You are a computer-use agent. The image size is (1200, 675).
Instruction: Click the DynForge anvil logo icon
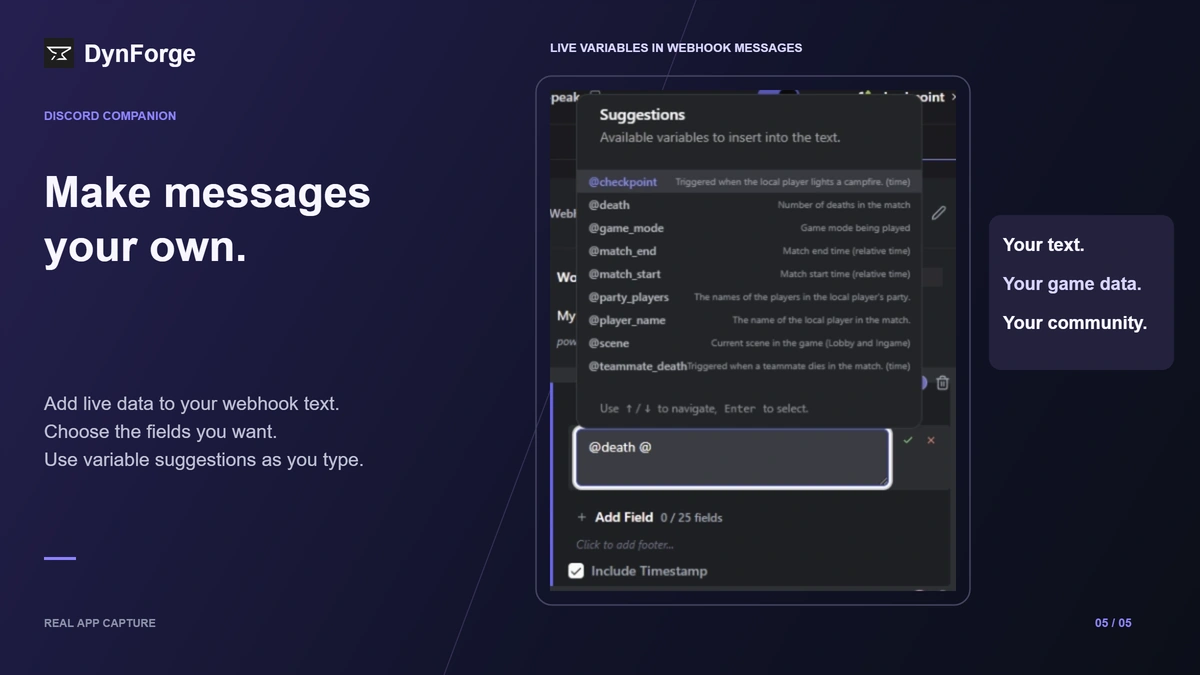click(x=59, y=54)
